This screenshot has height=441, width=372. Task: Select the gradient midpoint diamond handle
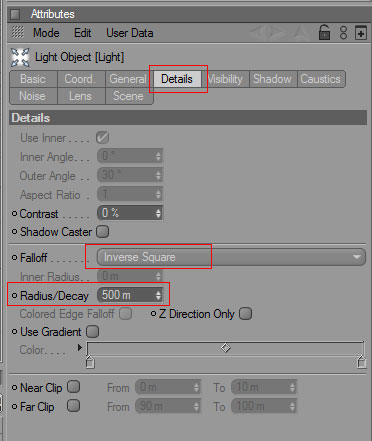(226, 348)
